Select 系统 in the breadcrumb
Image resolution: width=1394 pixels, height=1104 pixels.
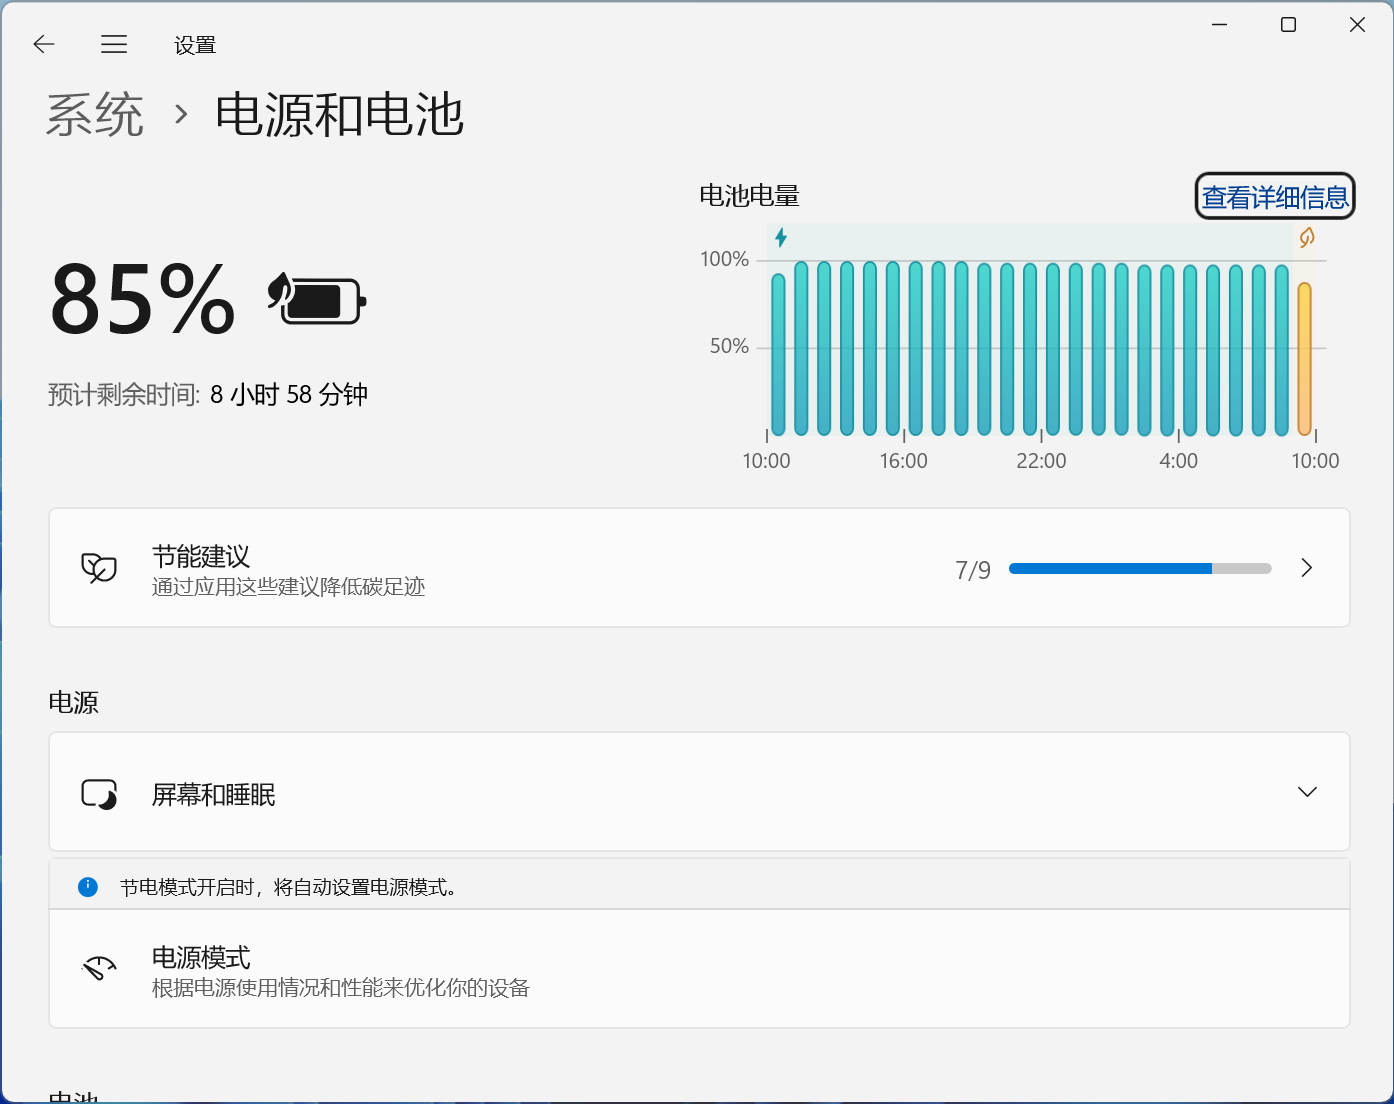(95, 115)
